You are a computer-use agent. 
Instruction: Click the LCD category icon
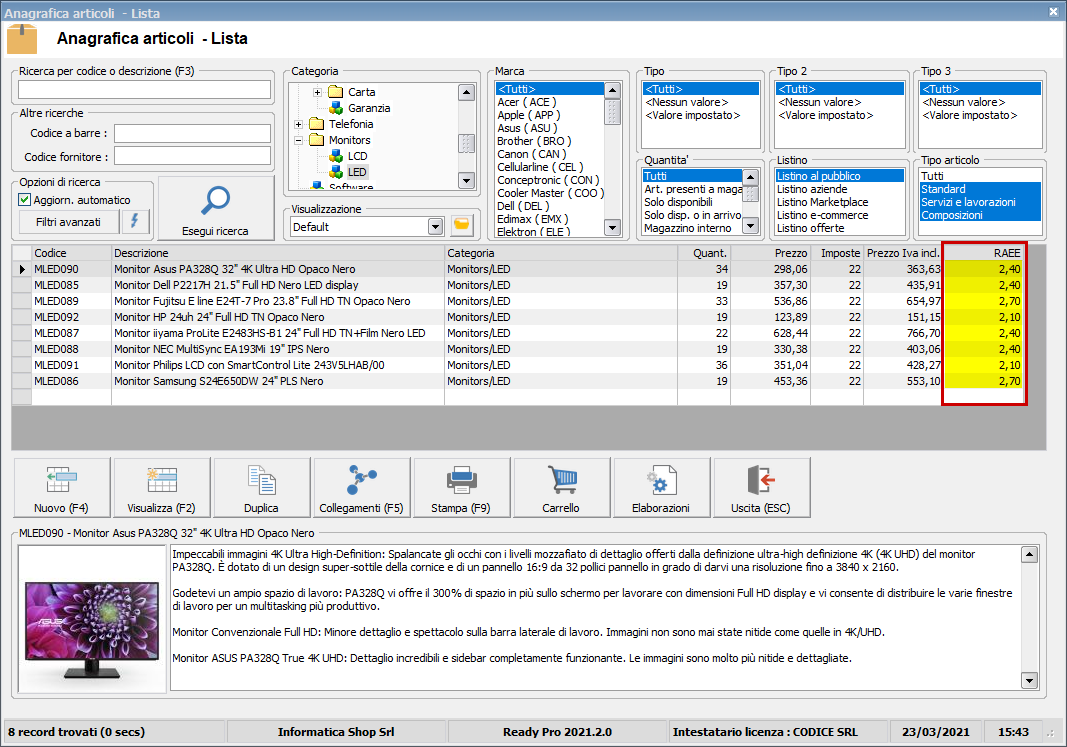pyautogui.click(x=335, y=156)
